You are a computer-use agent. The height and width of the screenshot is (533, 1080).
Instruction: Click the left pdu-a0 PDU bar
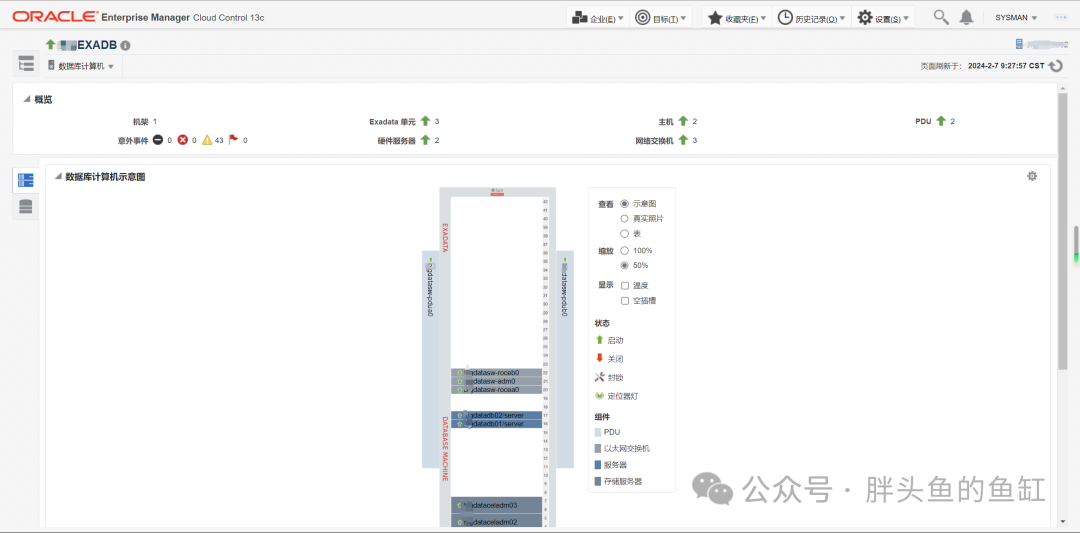[x=430, y=359]
